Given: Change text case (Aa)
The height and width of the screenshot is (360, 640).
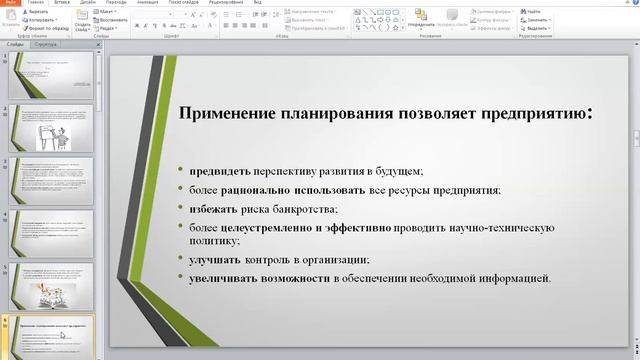Looking at the screenshot, I should pyautogui.click(x=195, y=26).
